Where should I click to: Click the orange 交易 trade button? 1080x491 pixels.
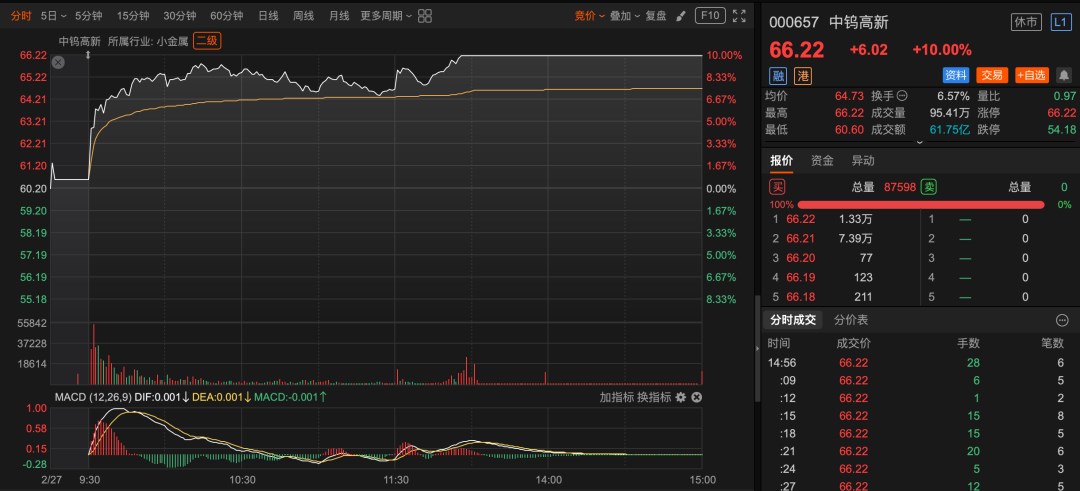(991, 75)
